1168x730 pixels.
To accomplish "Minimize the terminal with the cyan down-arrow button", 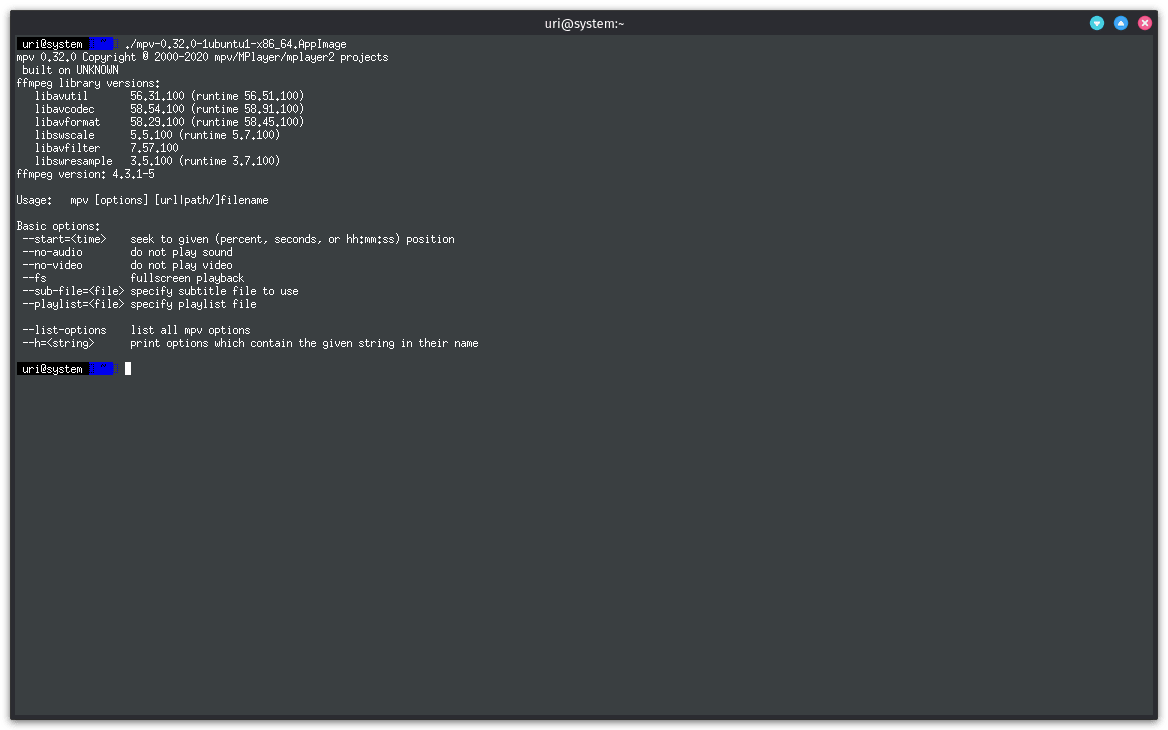I will (x=1096, y=23).
